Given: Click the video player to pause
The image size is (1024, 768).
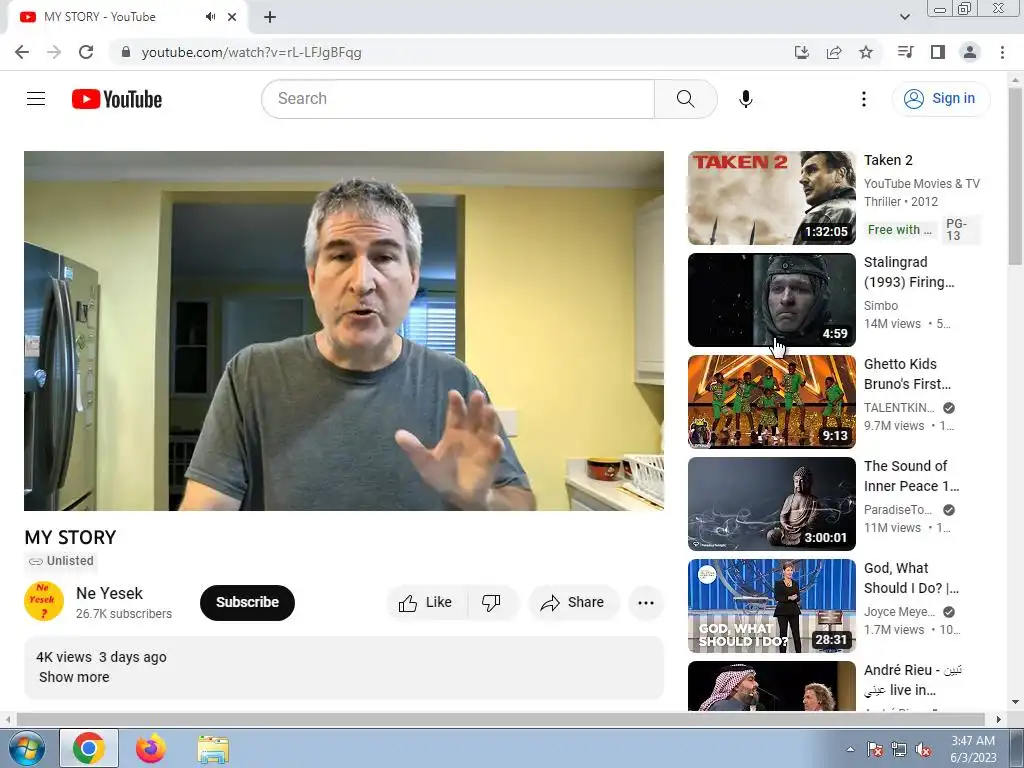Looking at the screenshot, I should (x=344, y=330).
